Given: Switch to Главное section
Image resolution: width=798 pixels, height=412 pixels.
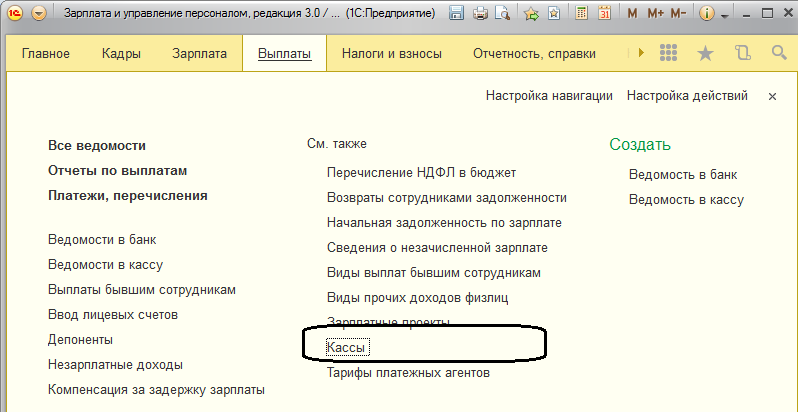Looking at the screenshot, I should (46, 53).
